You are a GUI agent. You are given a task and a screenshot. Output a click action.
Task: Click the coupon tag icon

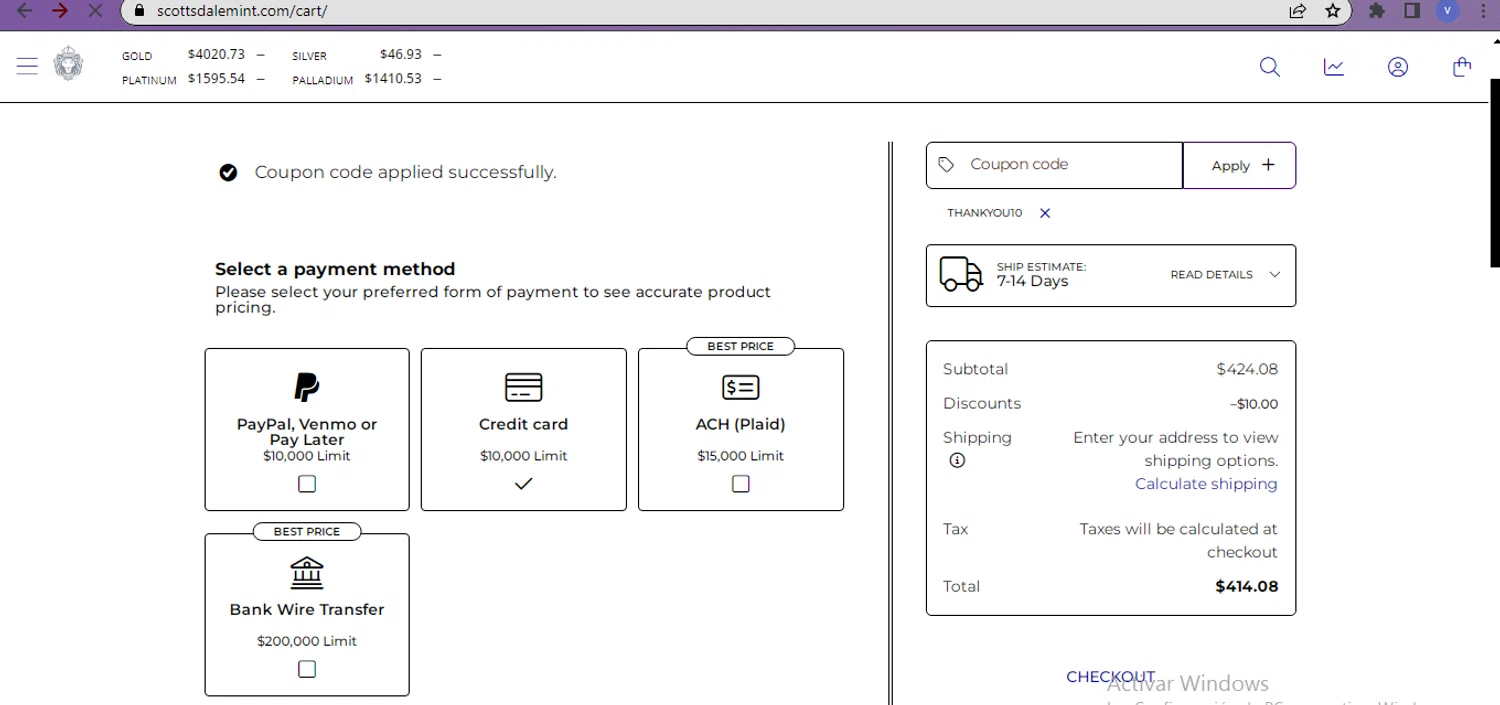coord(946,165)
